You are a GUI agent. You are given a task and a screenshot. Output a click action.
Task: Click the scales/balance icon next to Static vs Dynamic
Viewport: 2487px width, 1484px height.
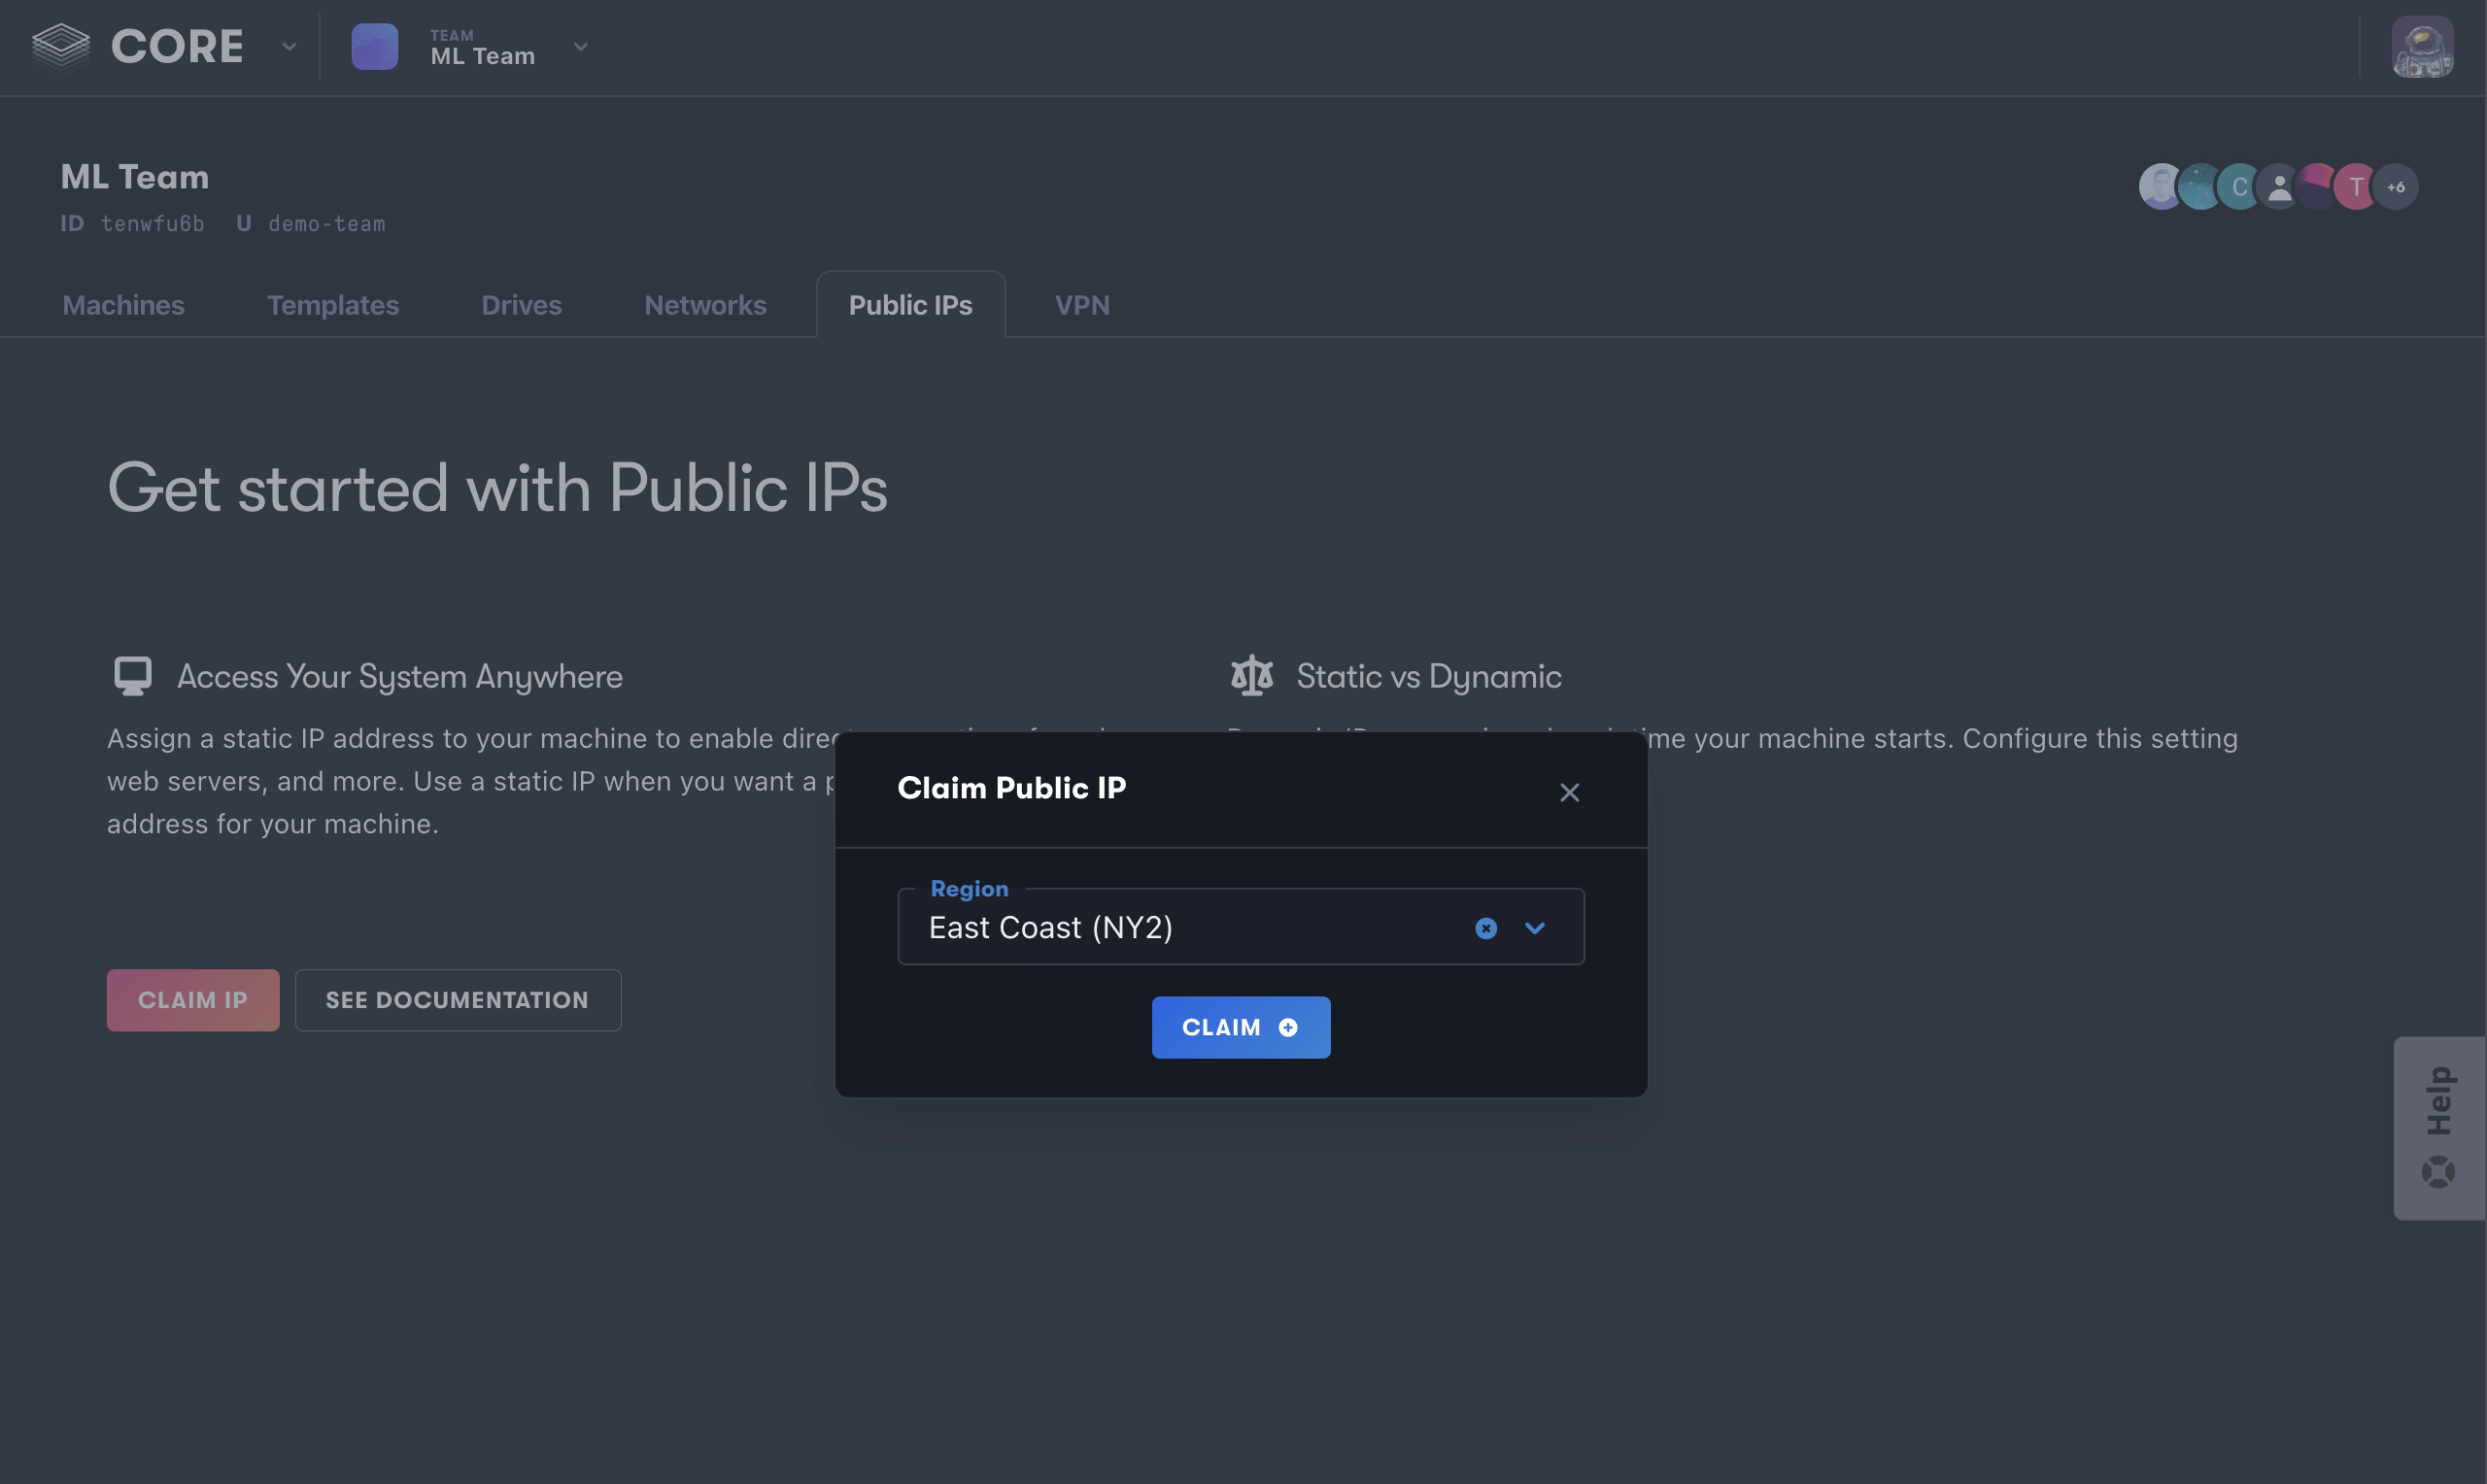coord(1250,677)
